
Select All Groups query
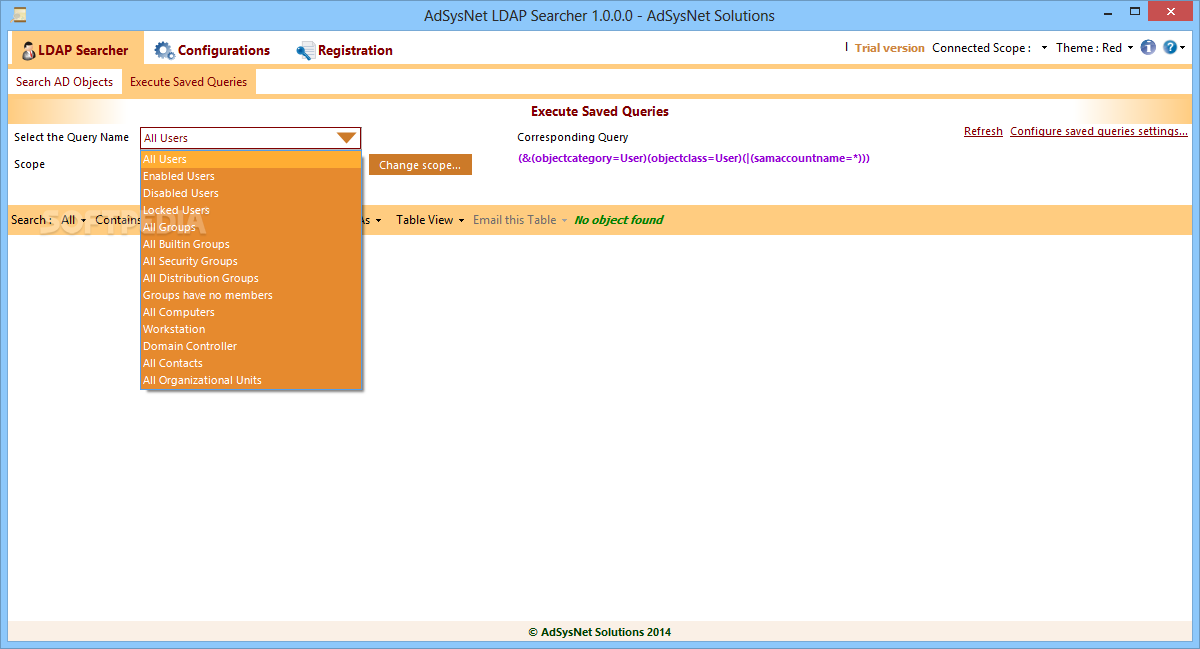click(x=251, y=227)
